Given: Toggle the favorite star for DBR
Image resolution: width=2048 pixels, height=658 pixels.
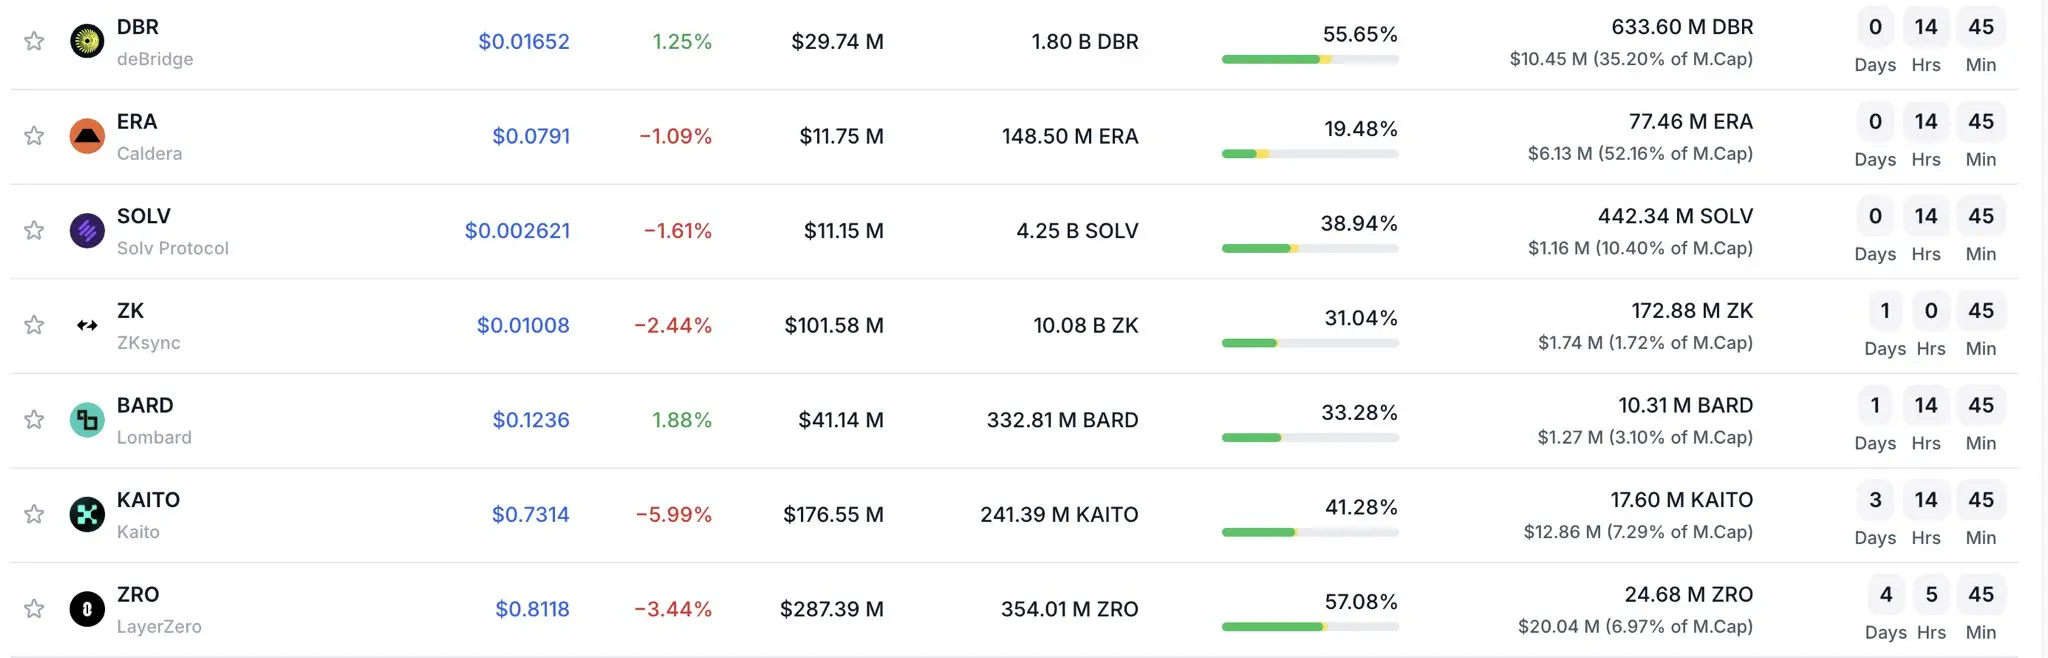Looking at the screenshot, I should pos(34,41).
